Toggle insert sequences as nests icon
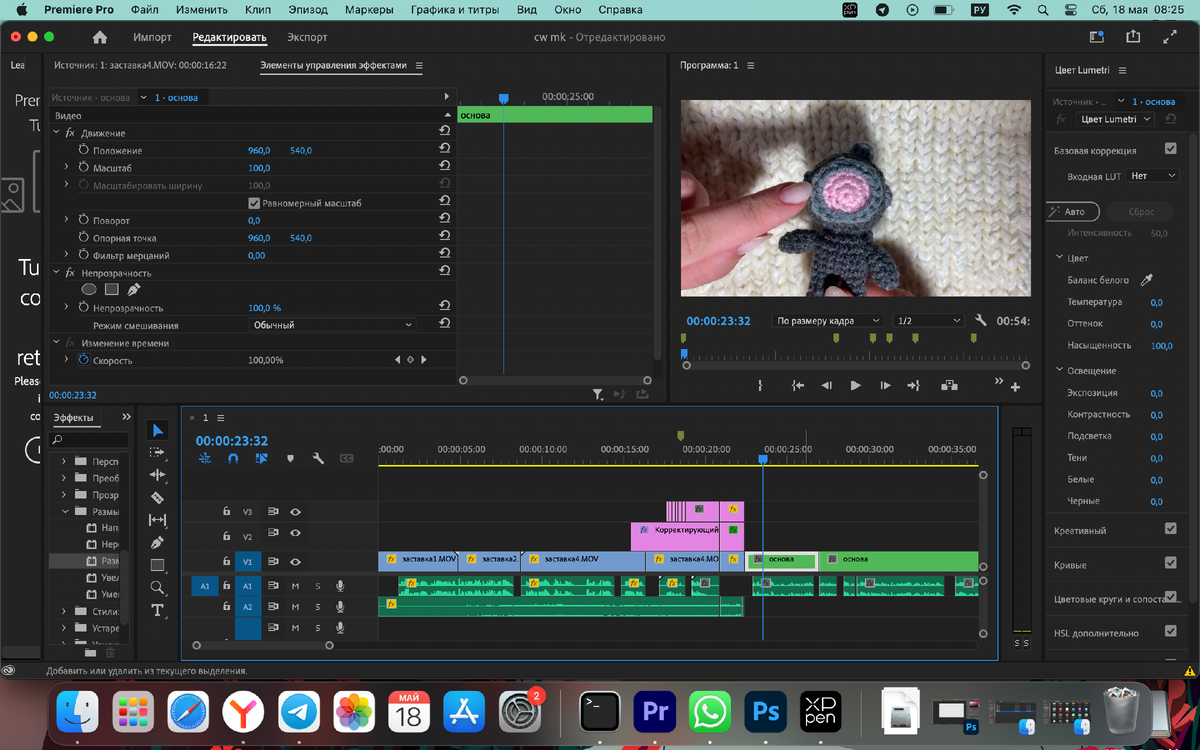Image resolution: width=1200 pixels, height=750 pixels. pos(205,458)
